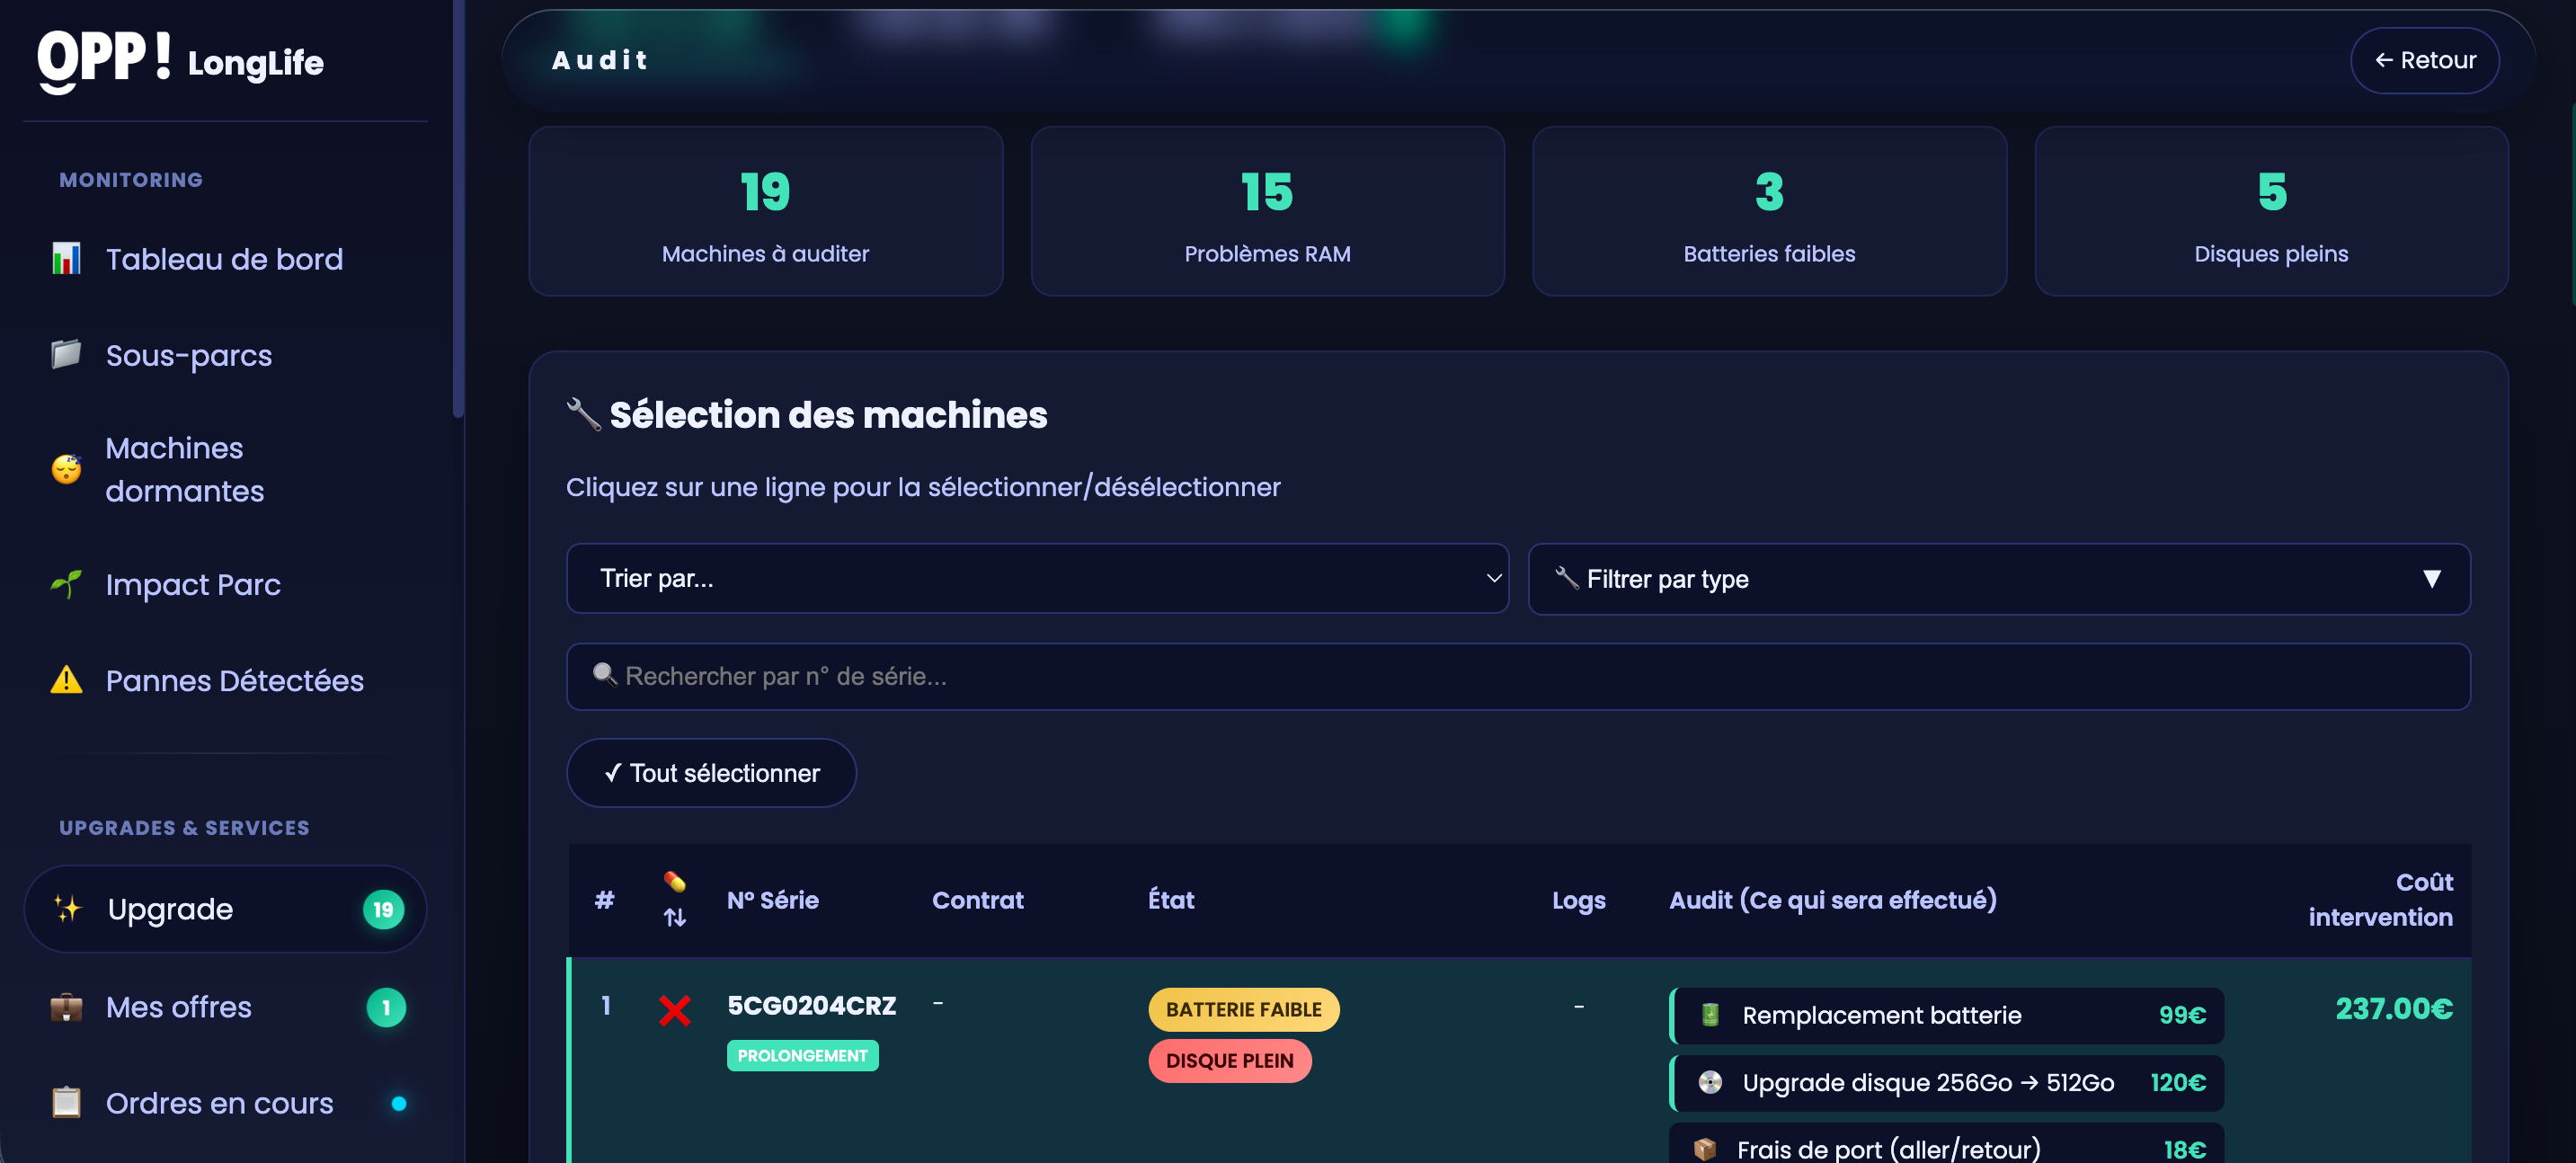This screenshot has width=2576, height=1163.
Task: Click the sort arrows icon in table header
Action: point(675,917)
